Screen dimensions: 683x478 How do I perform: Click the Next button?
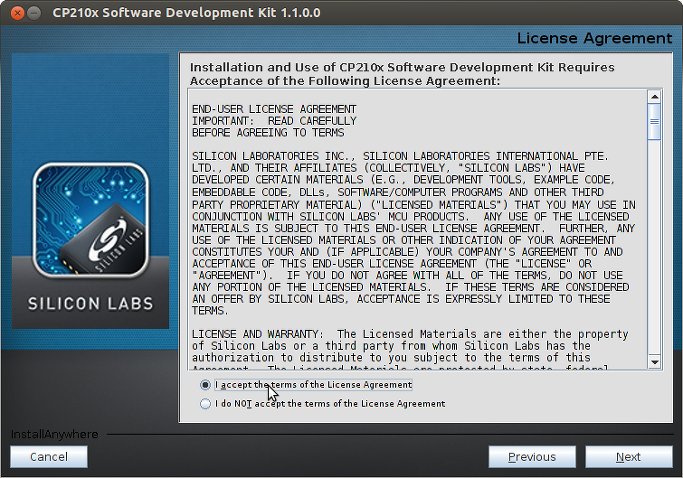pos(629,457)
